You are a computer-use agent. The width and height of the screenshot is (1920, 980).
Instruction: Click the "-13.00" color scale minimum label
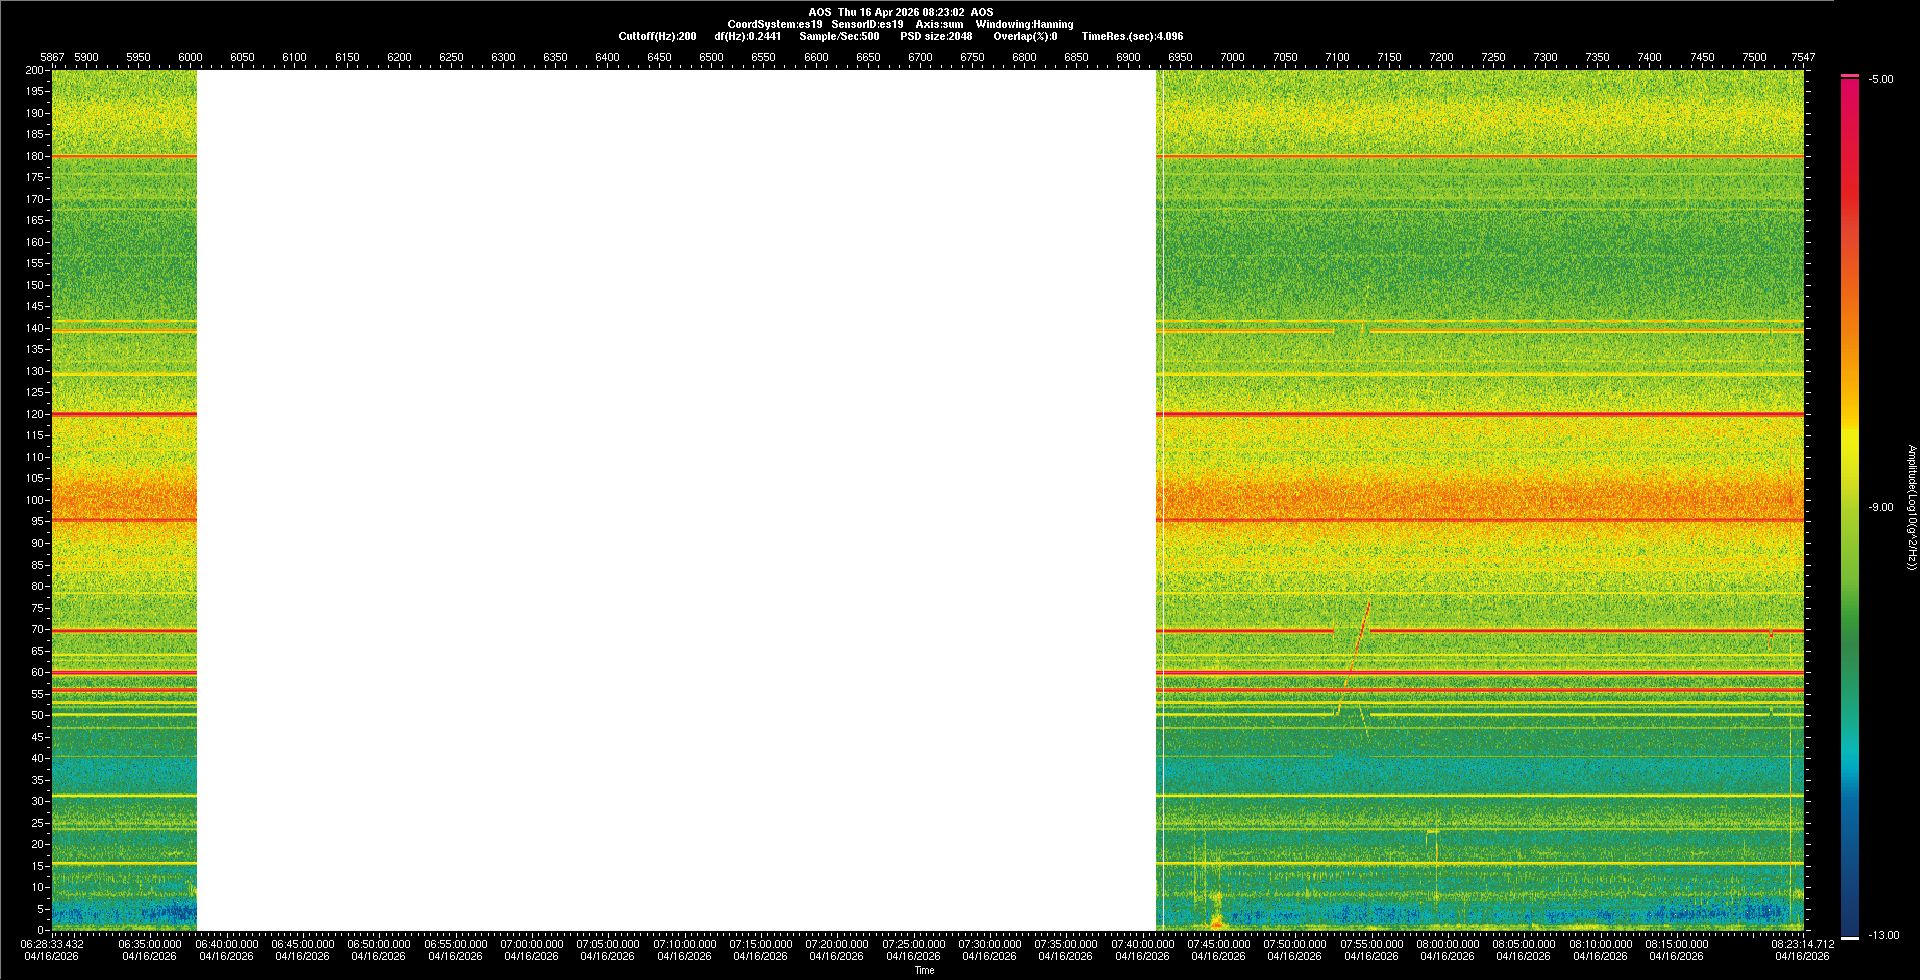[x=1883, y=935]
